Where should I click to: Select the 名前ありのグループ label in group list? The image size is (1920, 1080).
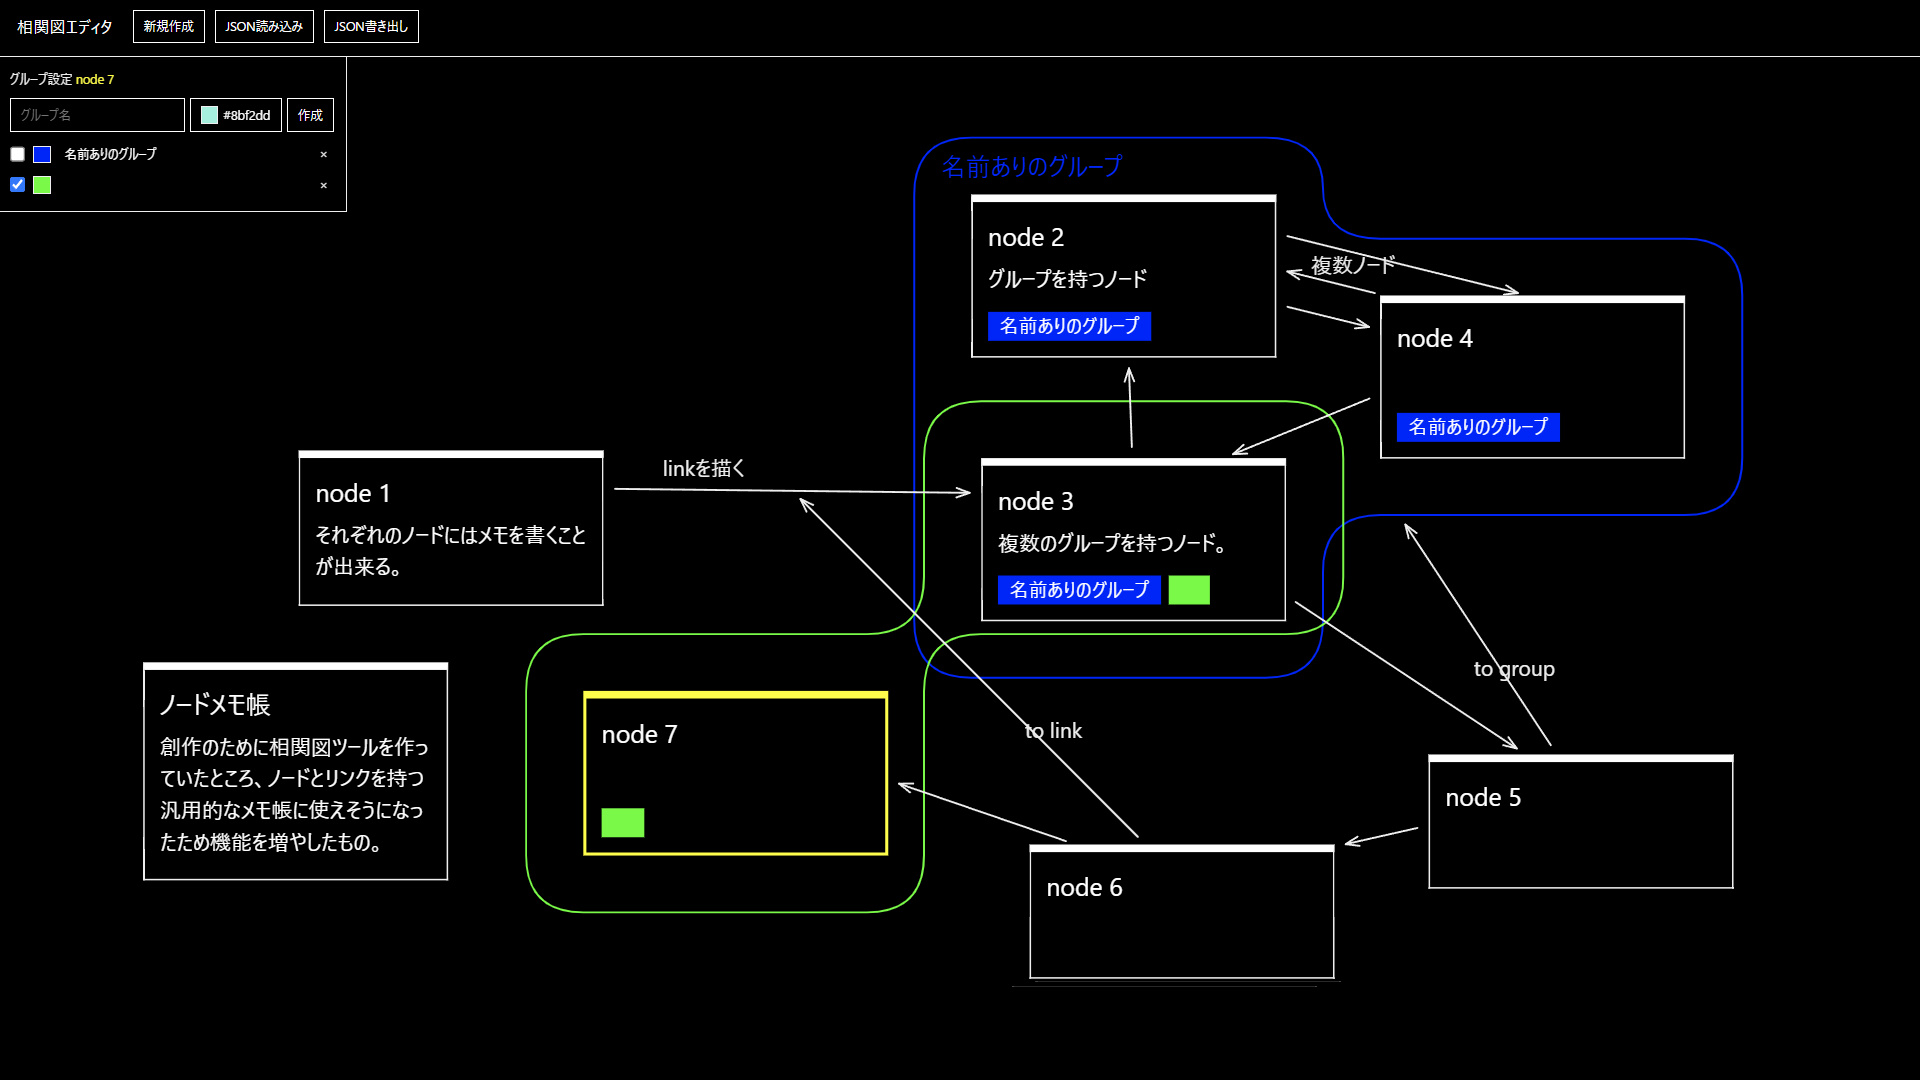(111, 154)
